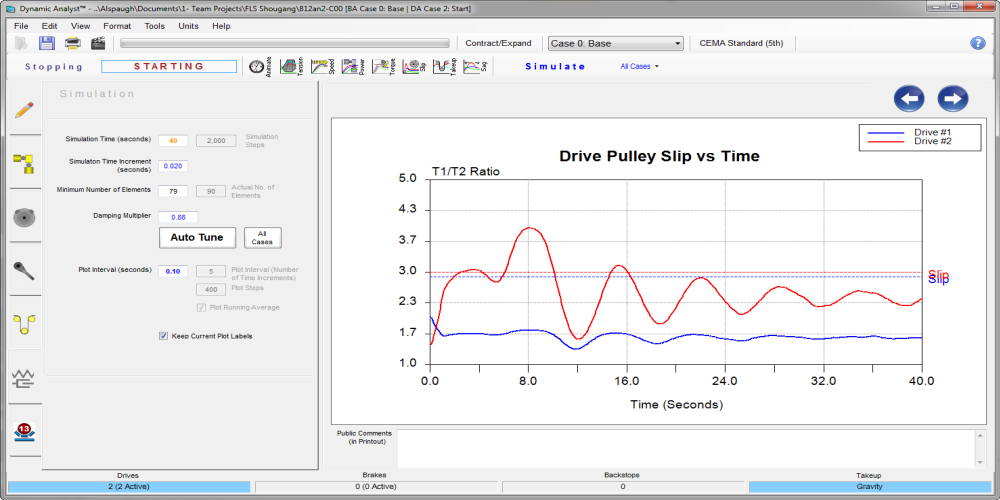Click the Damping Multiplier field
The height and width of the screenshot is (500, 1000).
tap(178, 217)
